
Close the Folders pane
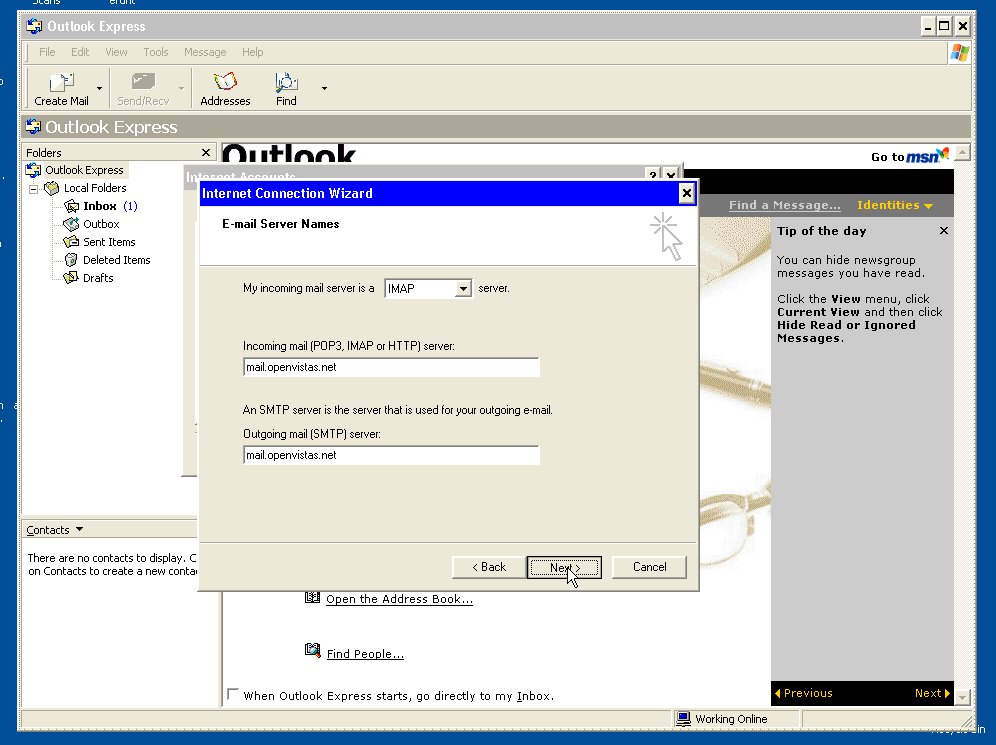205,152
